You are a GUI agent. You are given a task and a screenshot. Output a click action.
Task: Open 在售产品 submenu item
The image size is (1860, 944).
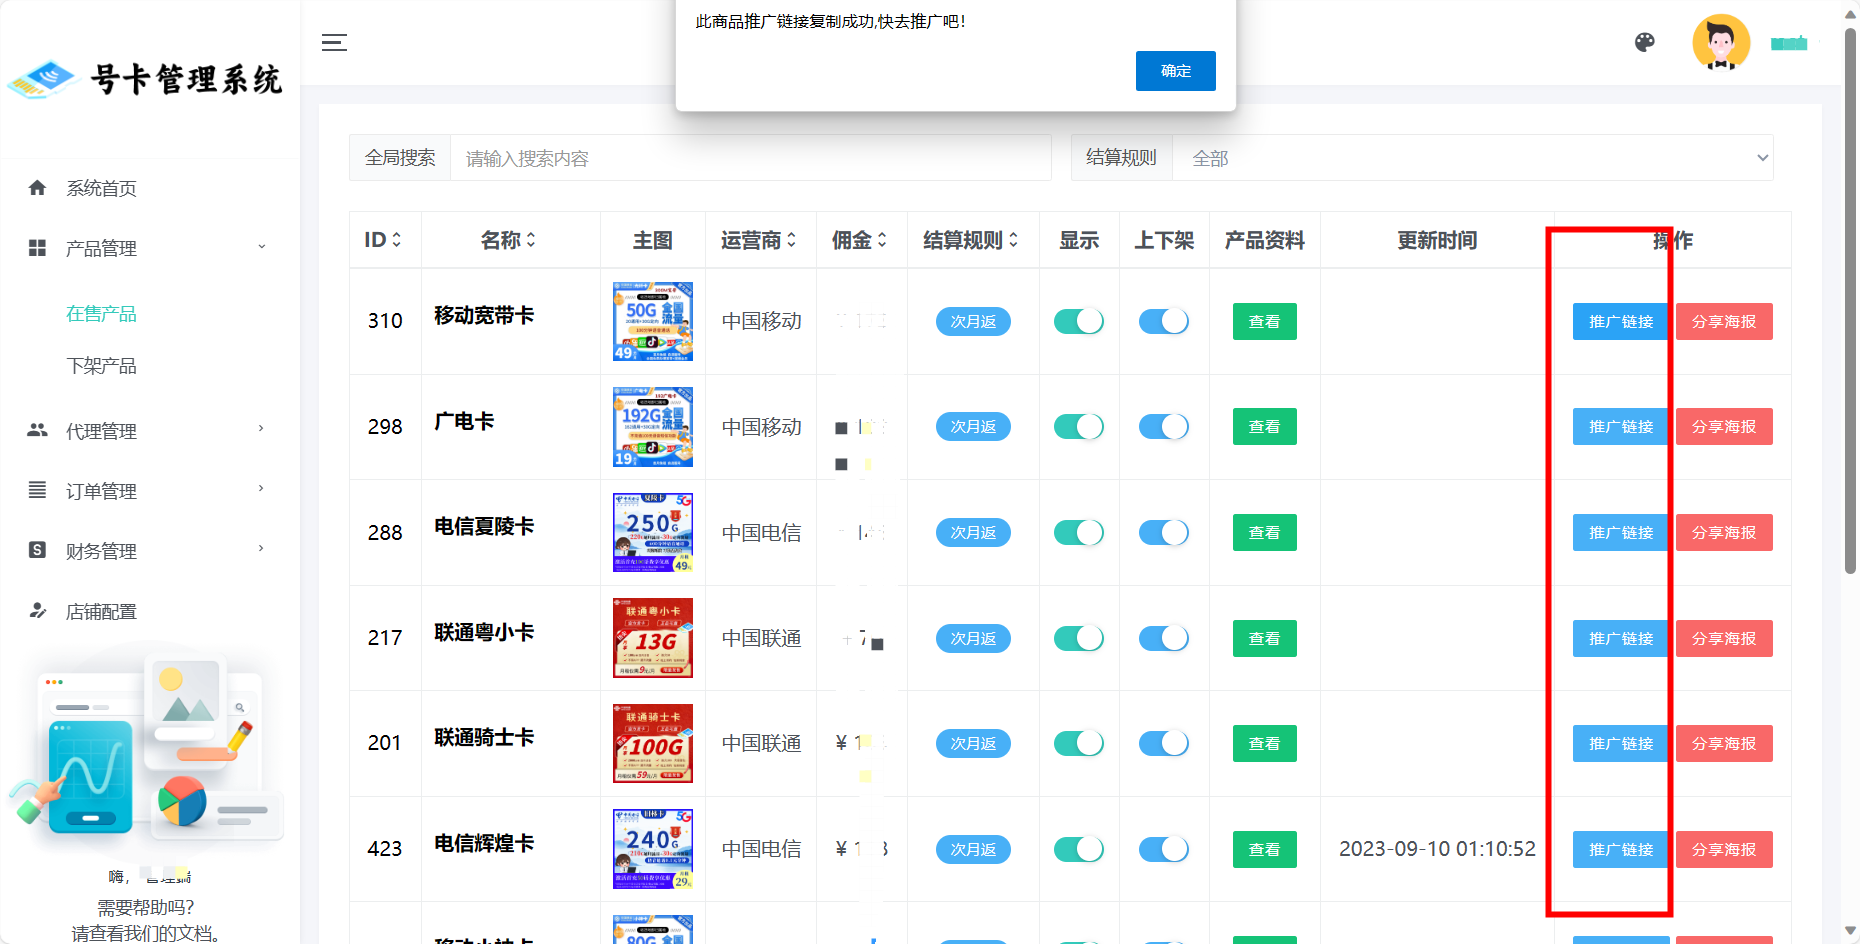click(101, 314)
